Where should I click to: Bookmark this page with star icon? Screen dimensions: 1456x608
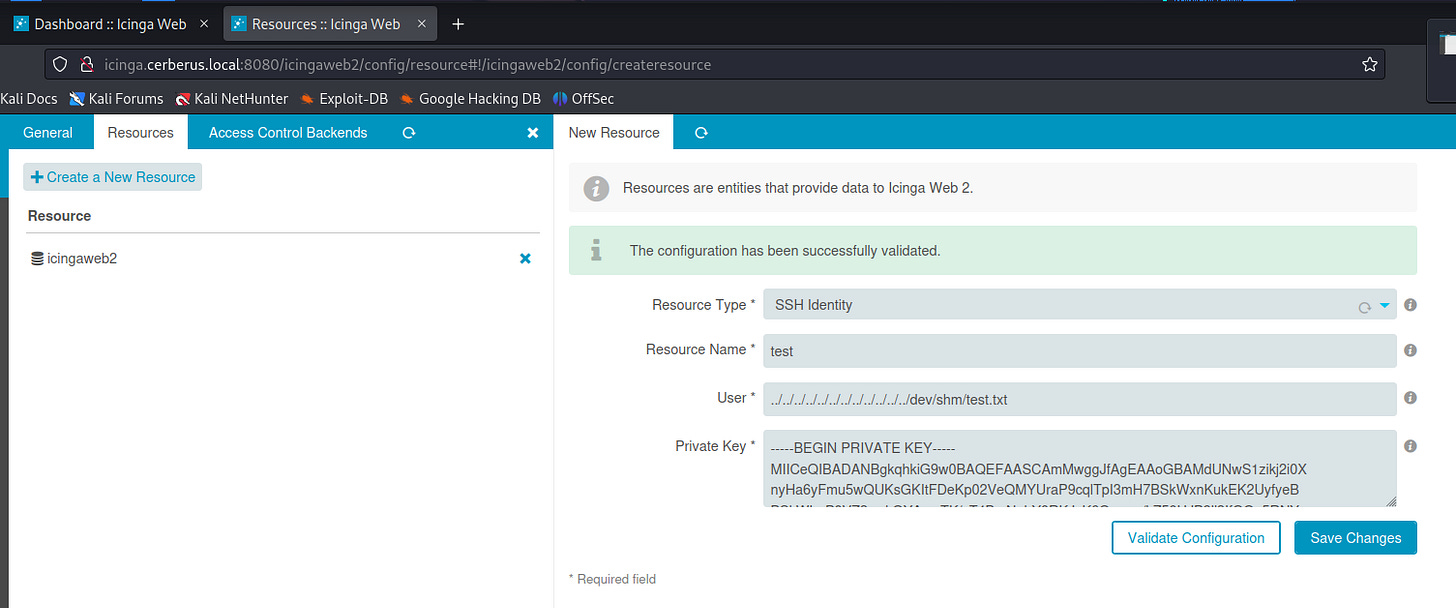click(x=1369, y=64)
